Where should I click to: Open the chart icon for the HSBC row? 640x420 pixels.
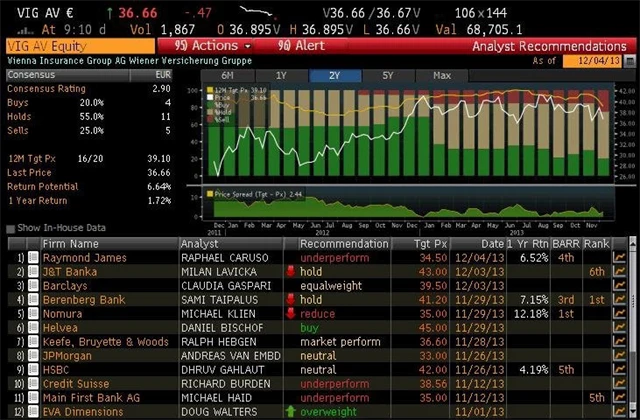(618, 369)
